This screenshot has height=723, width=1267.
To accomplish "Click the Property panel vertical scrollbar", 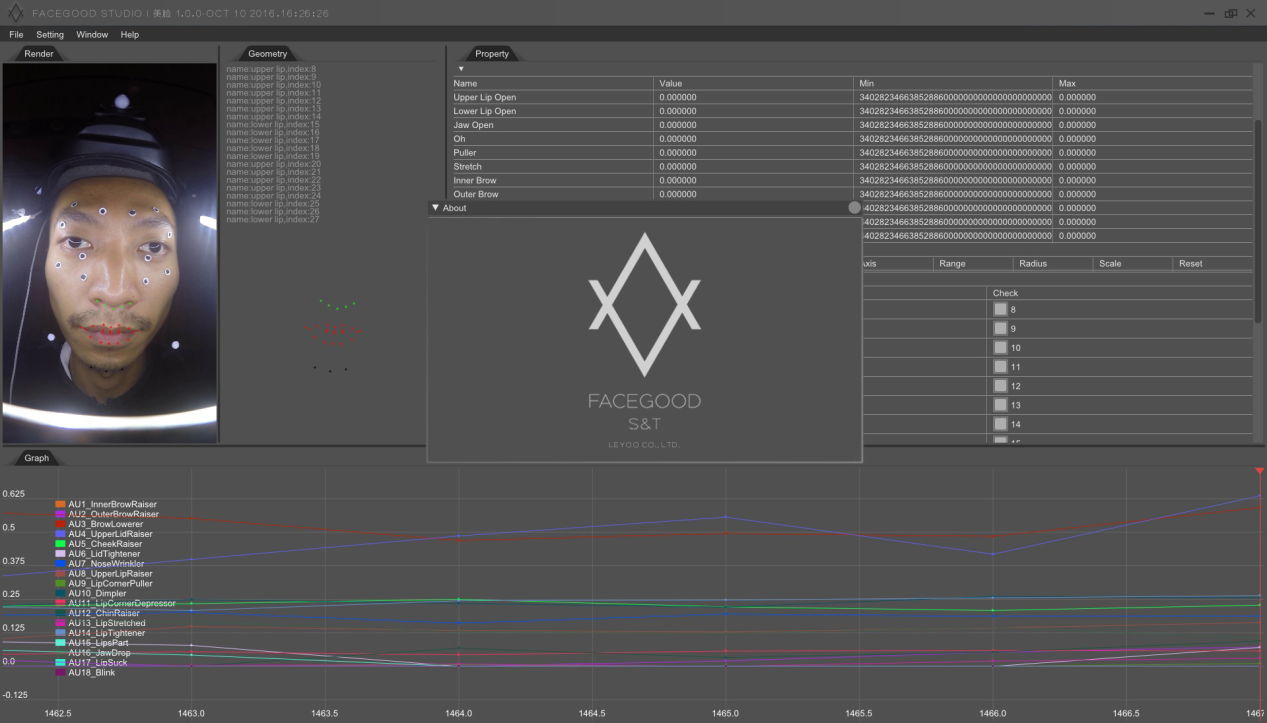I will pyautogui.click(x=1258, y=220).
